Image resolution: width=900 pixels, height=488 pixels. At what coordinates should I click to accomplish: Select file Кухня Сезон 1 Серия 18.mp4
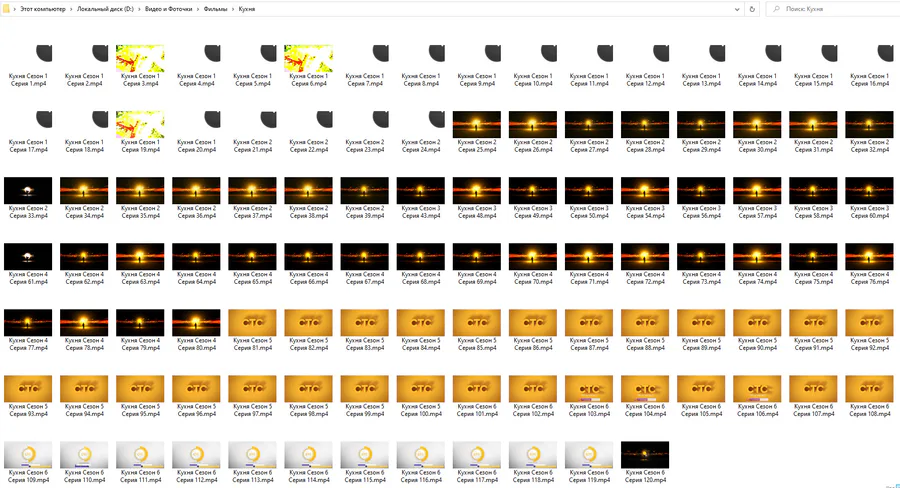click(x=84, y=131)
